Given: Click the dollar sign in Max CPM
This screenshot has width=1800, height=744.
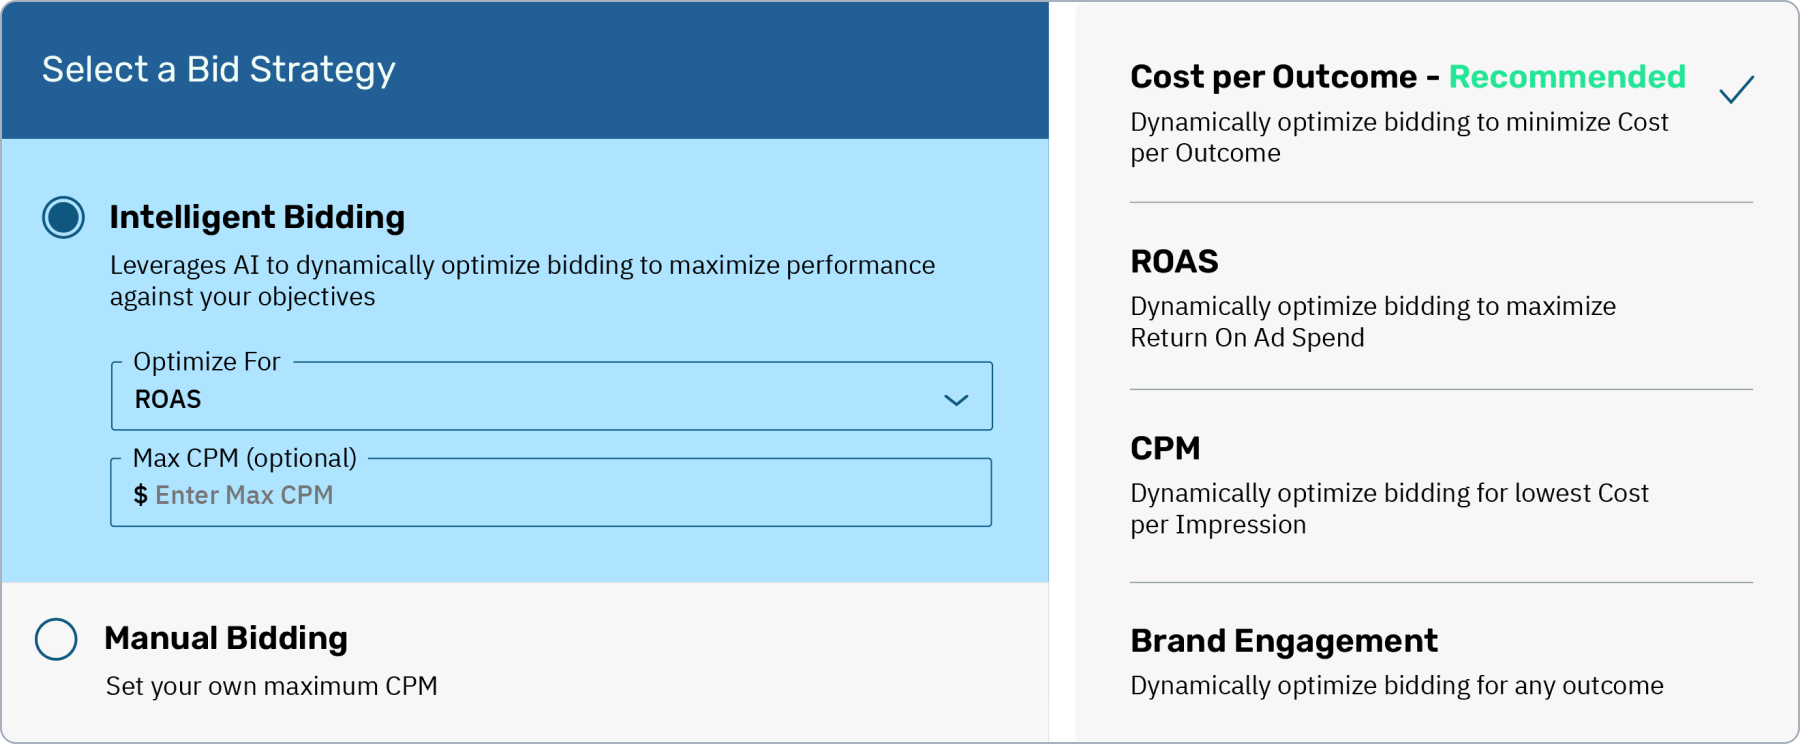Looking at the screenshot, I should tap(141, 495).
